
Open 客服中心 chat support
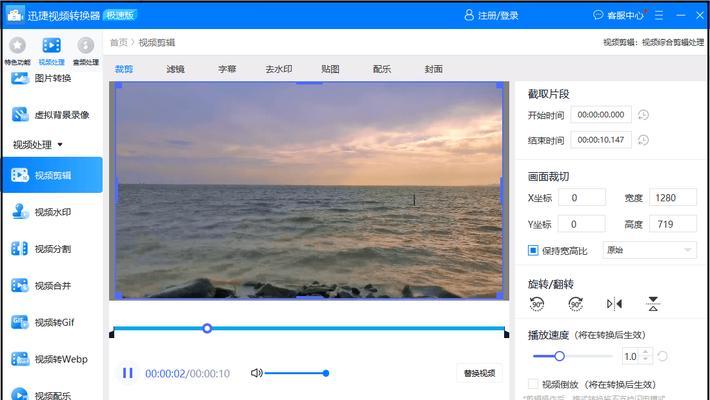point(619,15)
